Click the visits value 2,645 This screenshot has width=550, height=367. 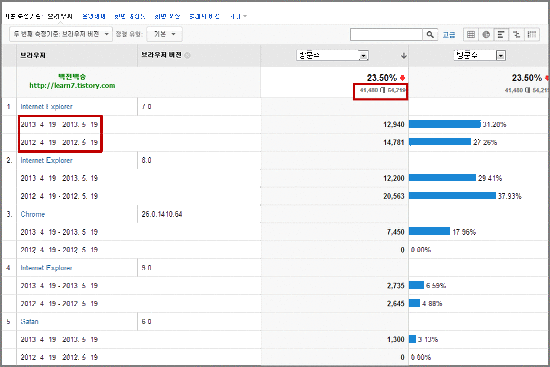pyautogui.click(x=396, y=303)
